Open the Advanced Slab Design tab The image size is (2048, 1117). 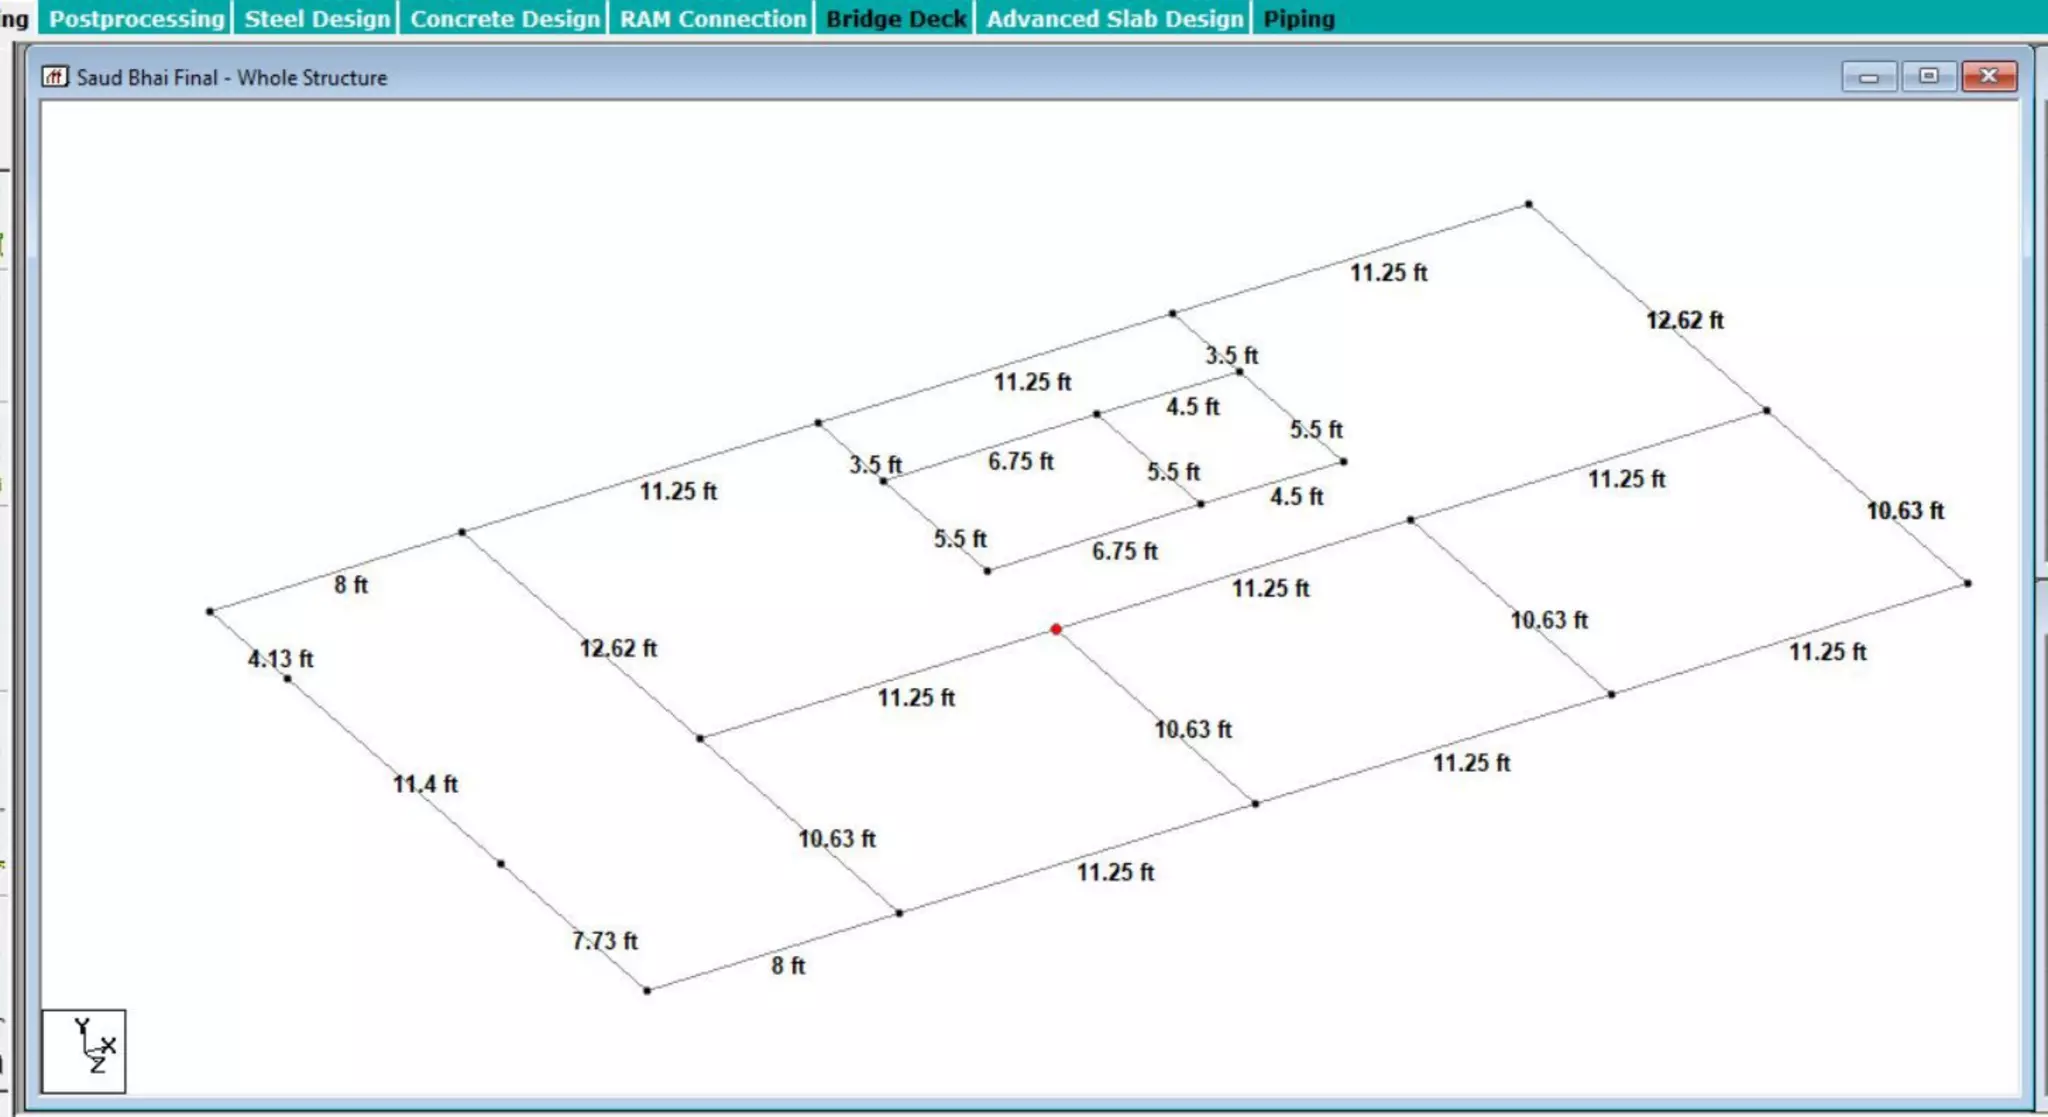[1114, 18]
